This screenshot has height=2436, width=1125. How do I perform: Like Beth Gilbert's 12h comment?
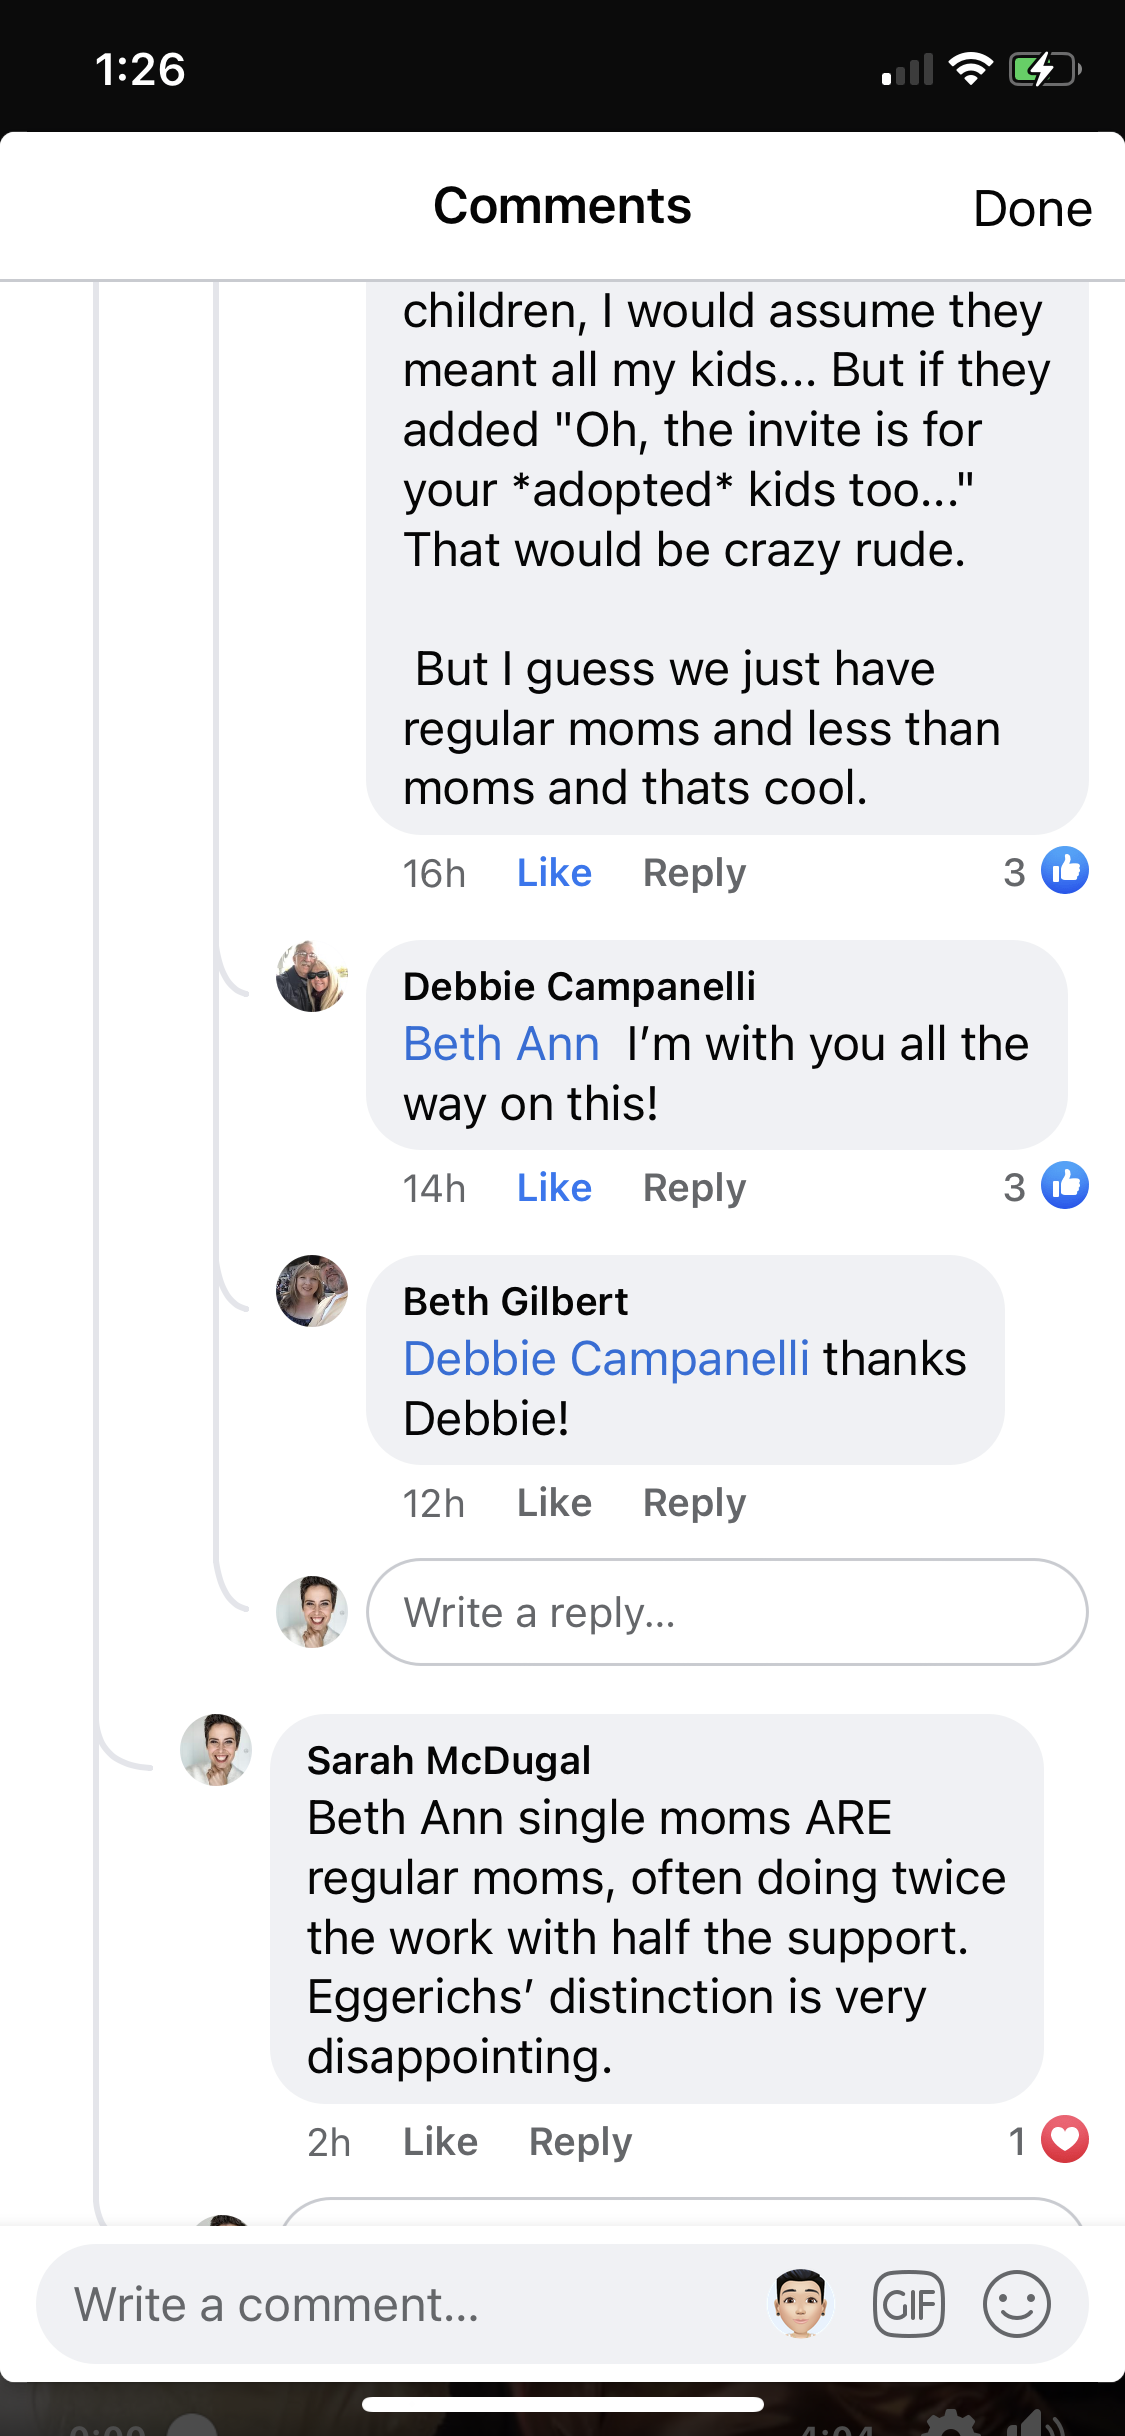click(x=554, y=1503)
